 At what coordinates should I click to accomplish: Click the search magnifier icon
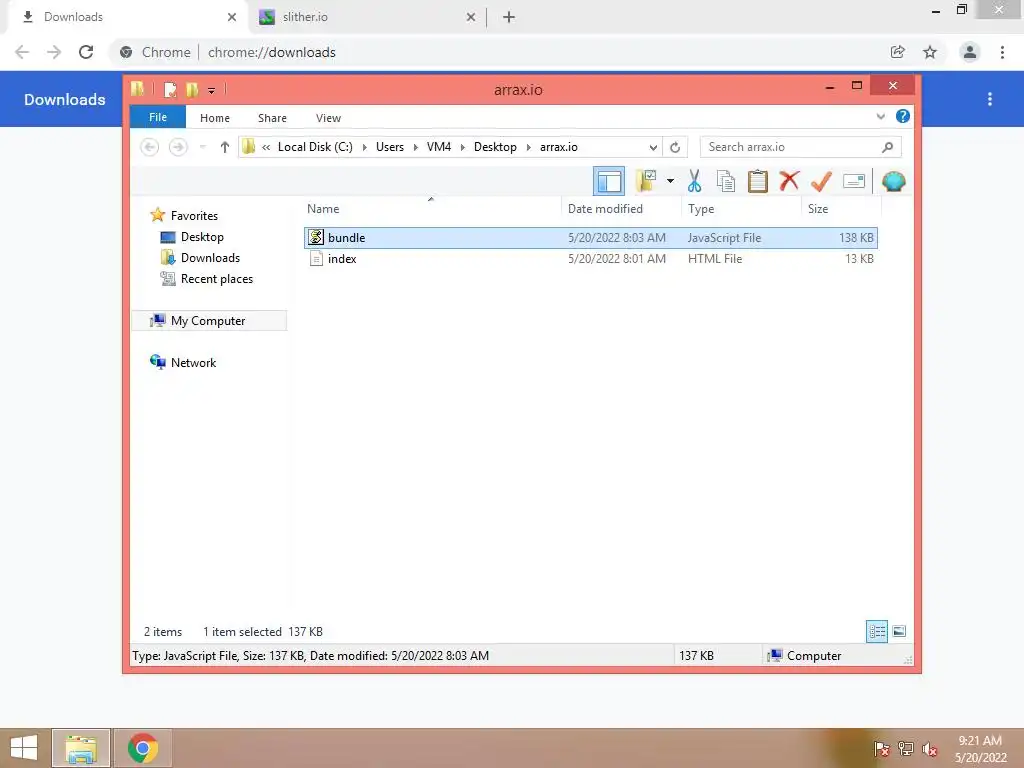click(x=887, y=147)
